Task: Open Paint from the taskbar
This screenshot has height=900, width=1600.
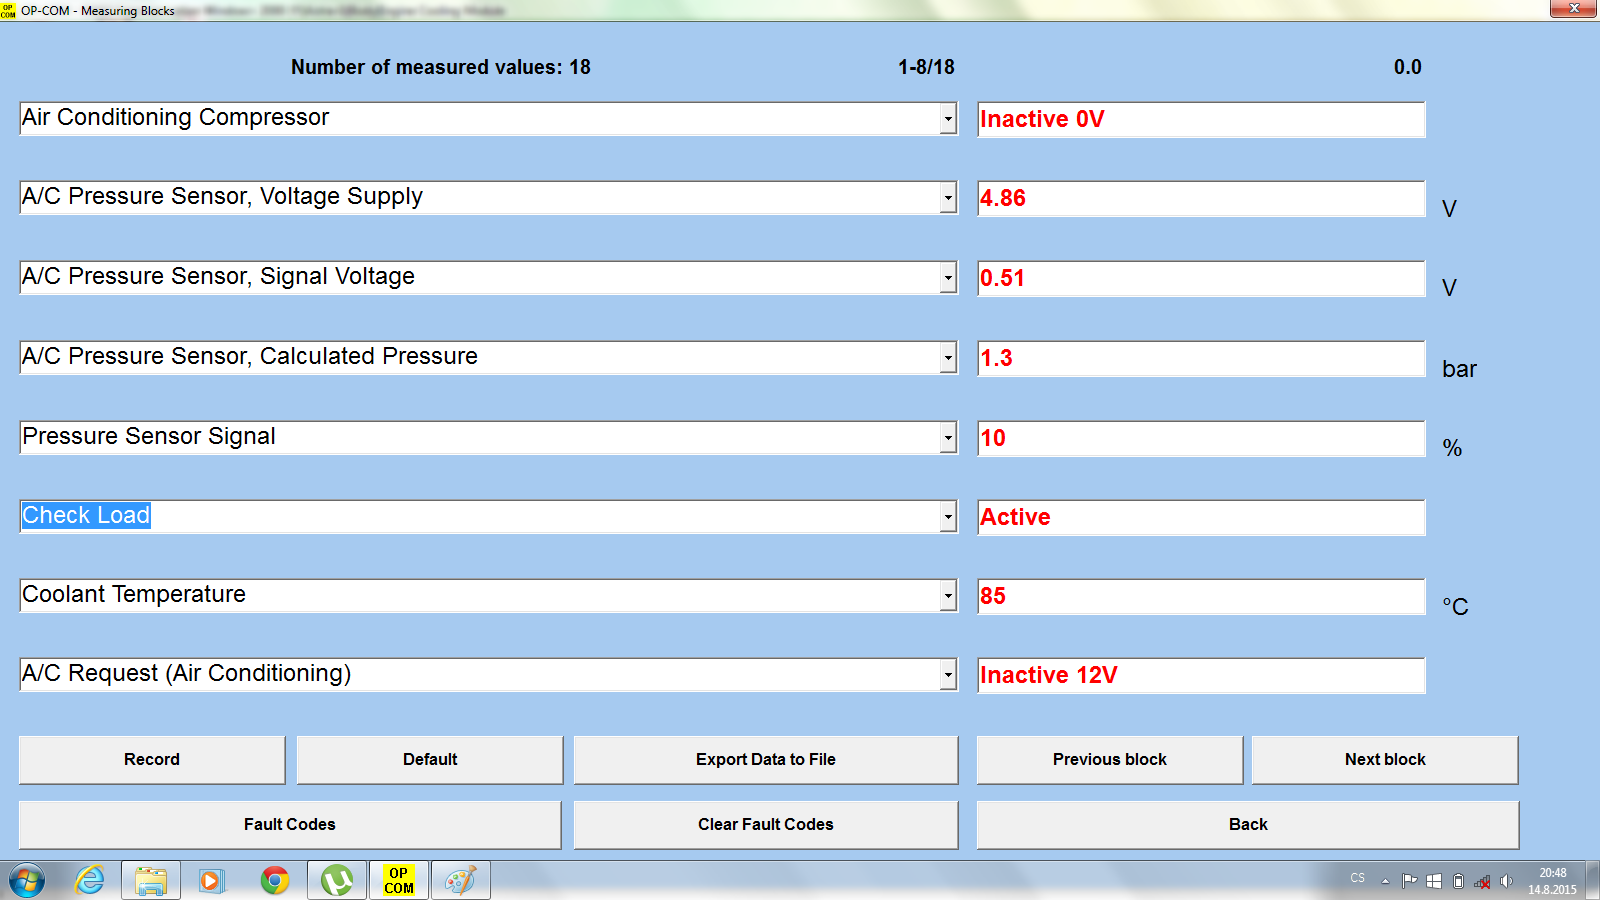Action: point(460,880)
